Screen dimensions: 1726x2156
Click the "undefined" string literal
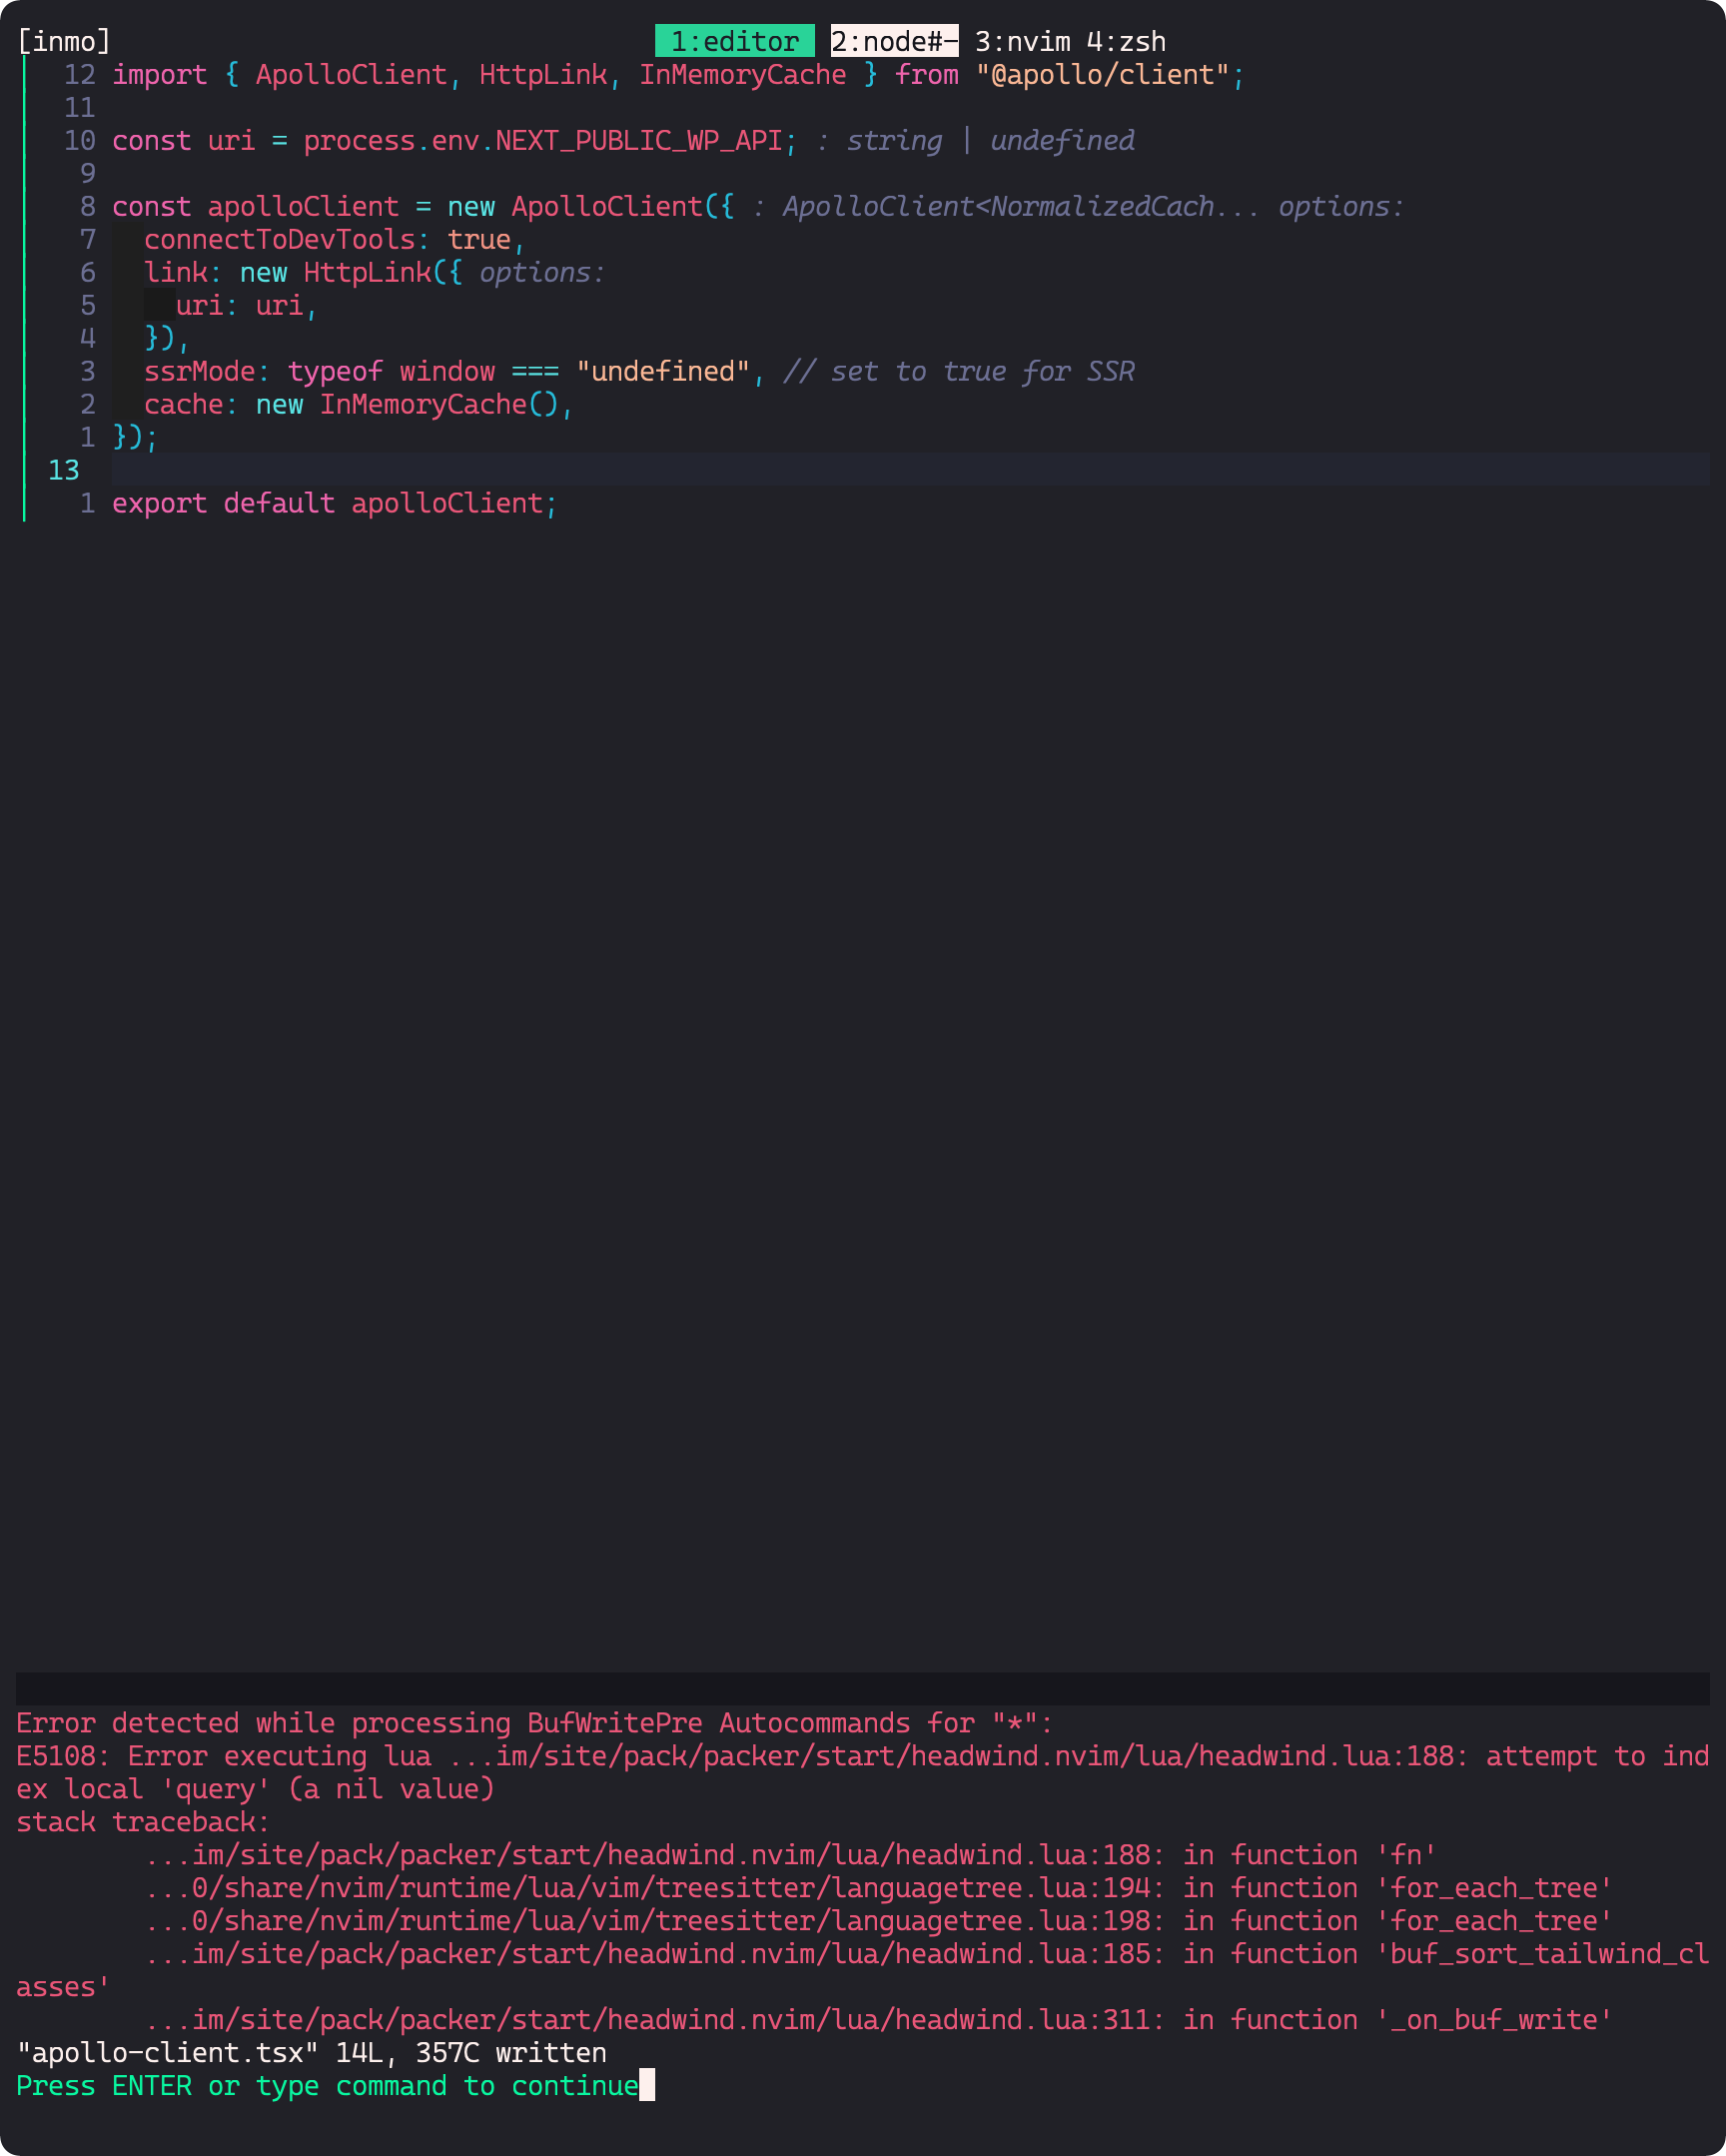click(663, 372)
